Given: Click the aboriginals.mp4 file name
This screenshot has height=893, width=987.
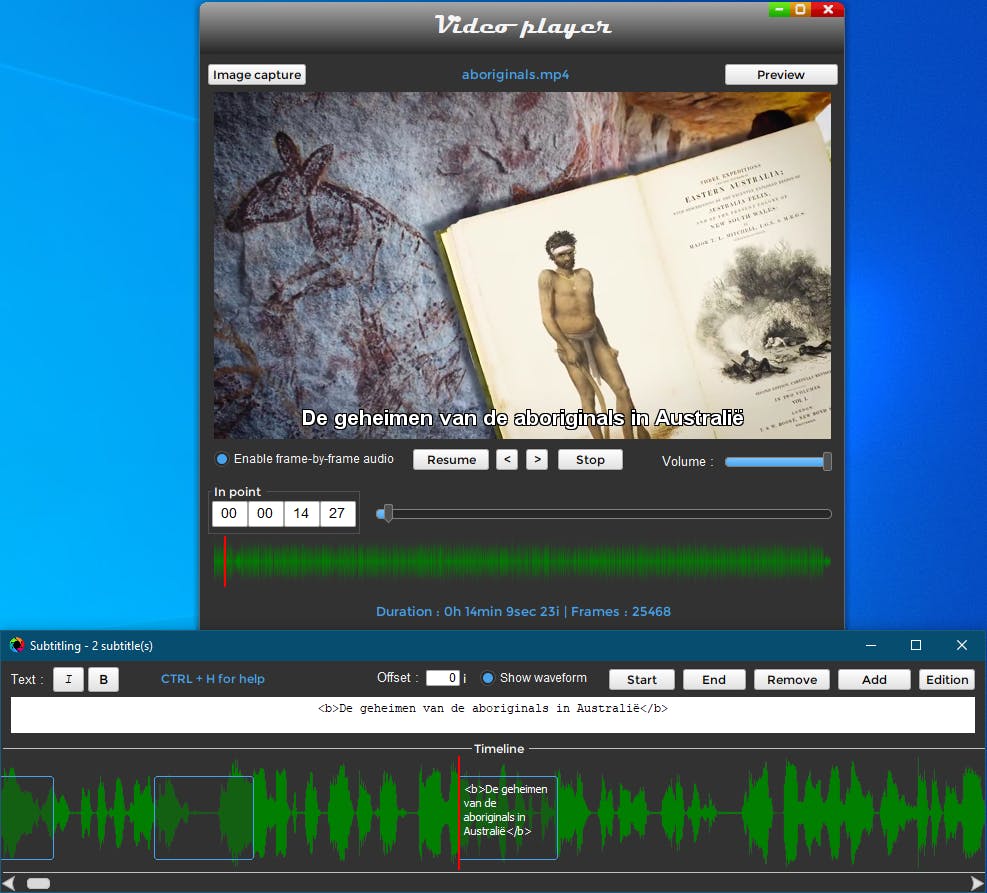Looking at the screenshot, I should [516, 74].
